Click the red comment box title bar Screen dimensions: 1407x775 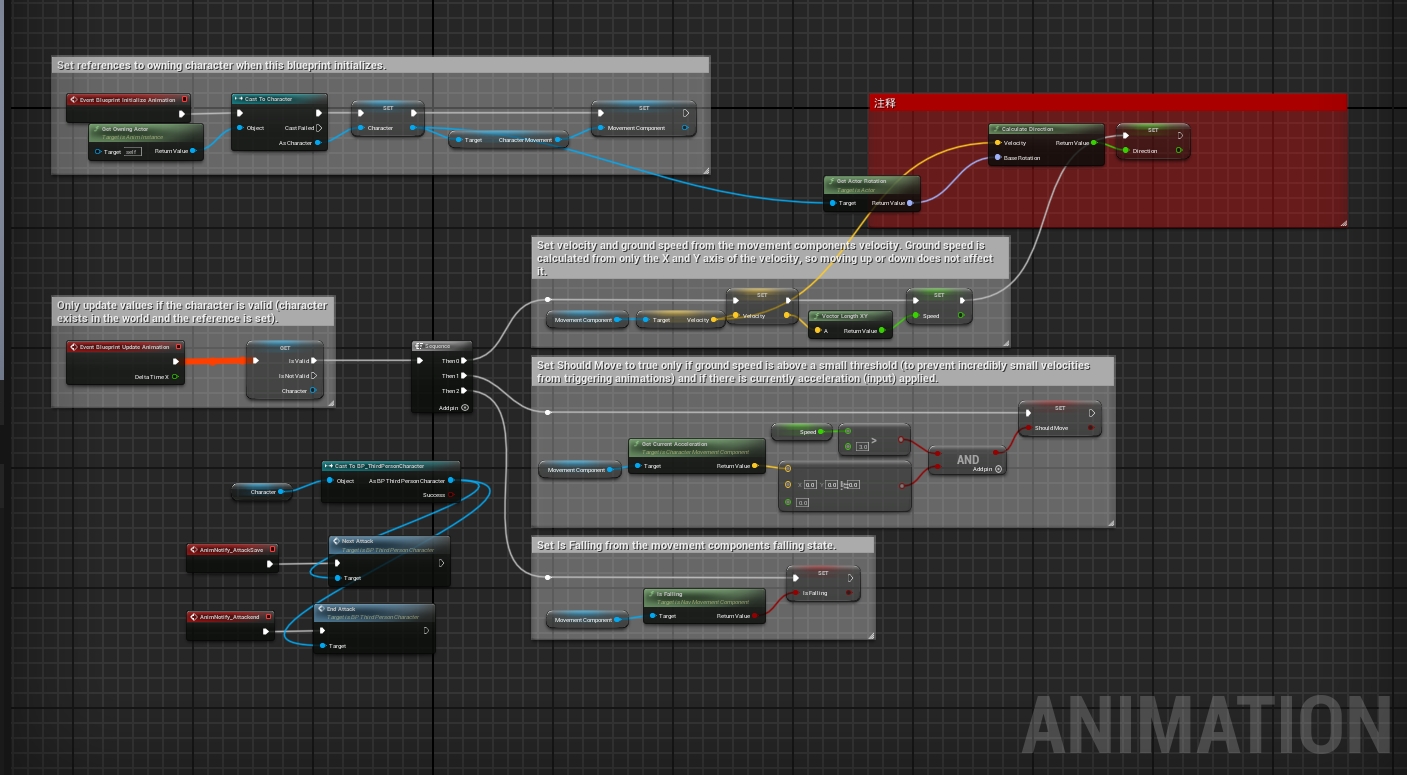[x=1107, y=102]
